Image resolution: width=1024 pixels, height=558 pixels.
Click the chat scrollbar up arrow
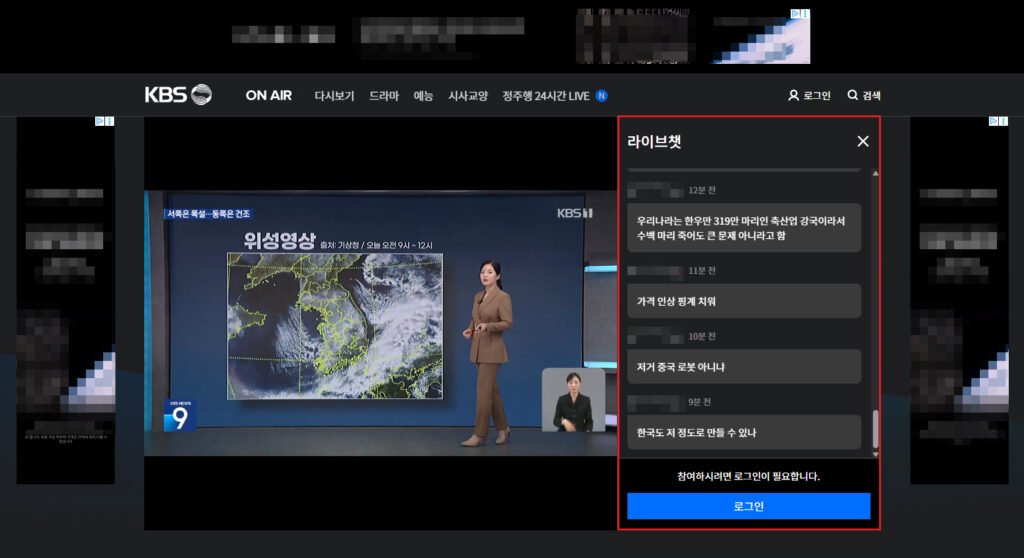(876, 174)
